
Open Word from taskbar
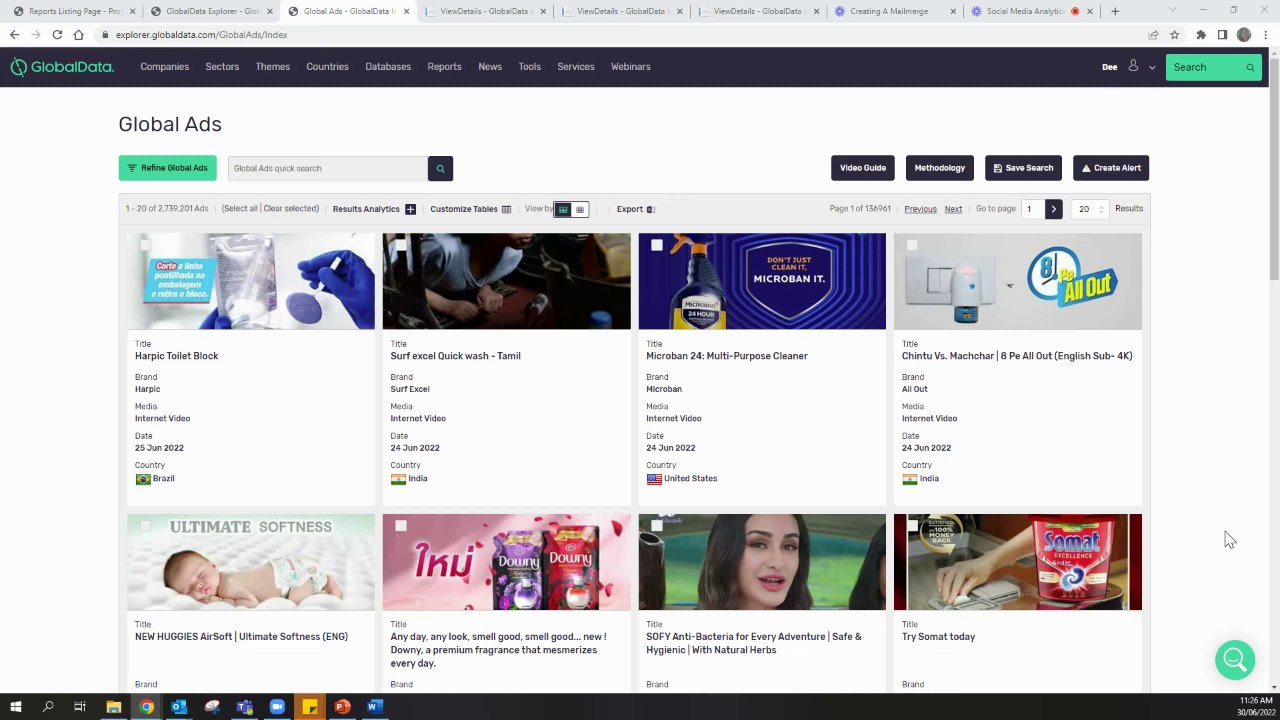click(374, 707)
